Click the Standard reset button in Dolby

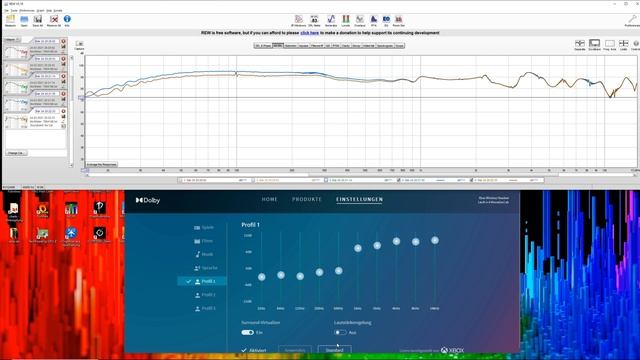(x=334, y=350)
